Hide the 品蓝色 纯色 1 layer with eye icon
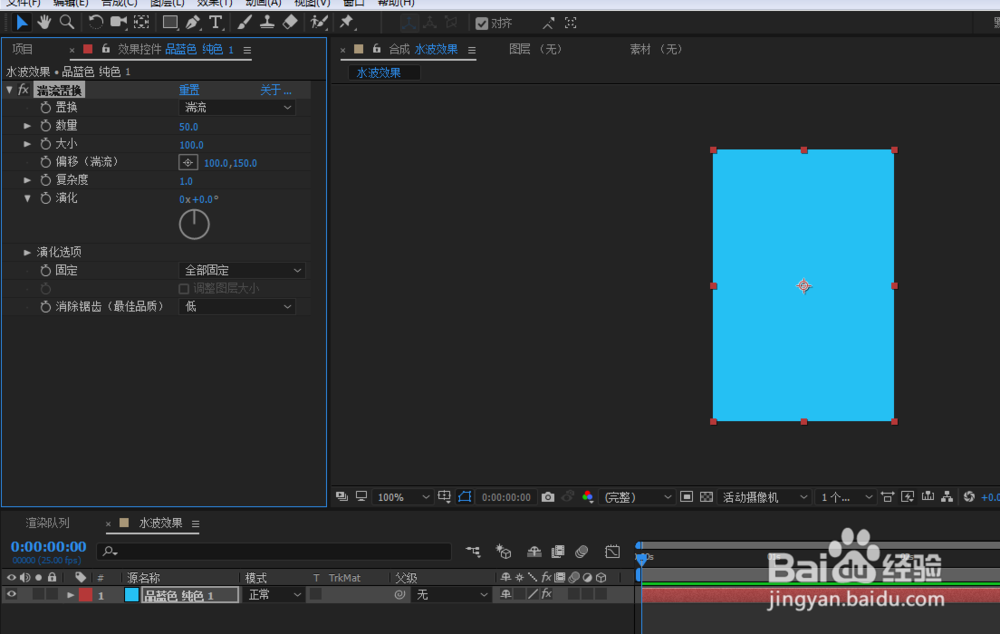The width and height of the screenshot is (1000, 634). 11,594
